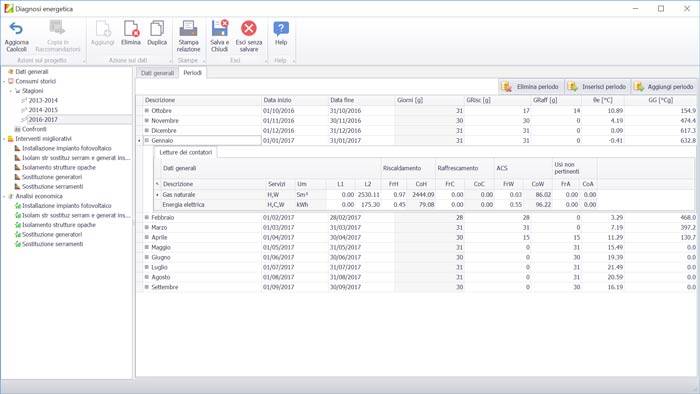Click the Azioni sul progetto group launcher
This screenshot has height=394, width=700.
point(83,61)
